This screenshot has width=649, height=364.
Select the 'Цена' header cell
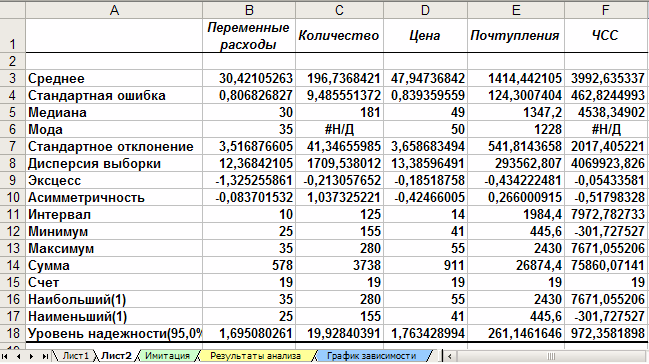point(425,36)
